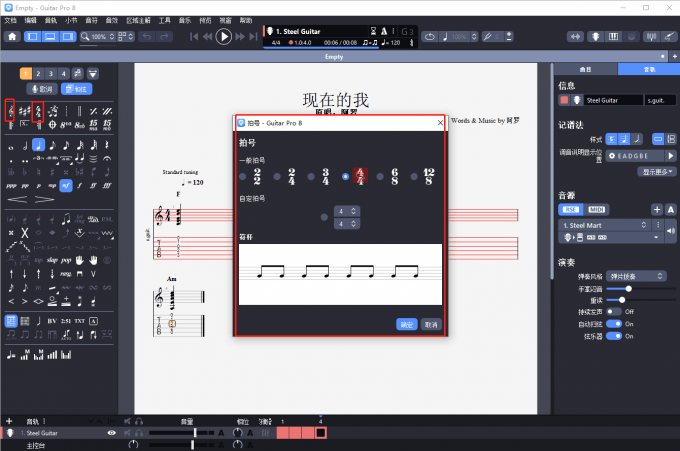The width and height of the screenshot is (680, 451).
Task: Open the zoom 100% dropdown
Action: (98, 36)
